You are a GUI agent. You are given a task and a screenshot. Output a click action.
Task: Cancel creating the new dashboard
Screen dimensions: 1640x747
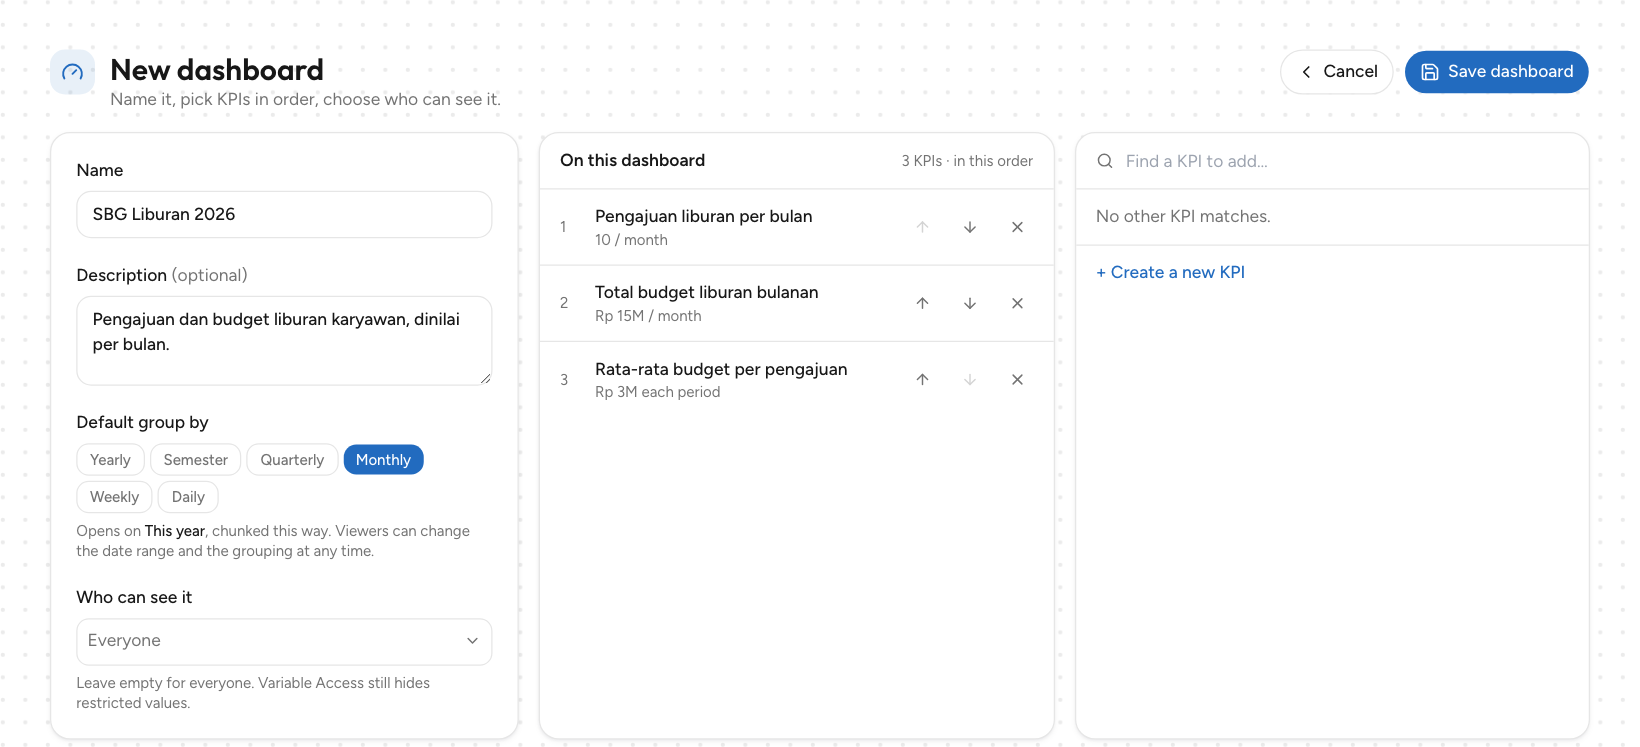1337,72
